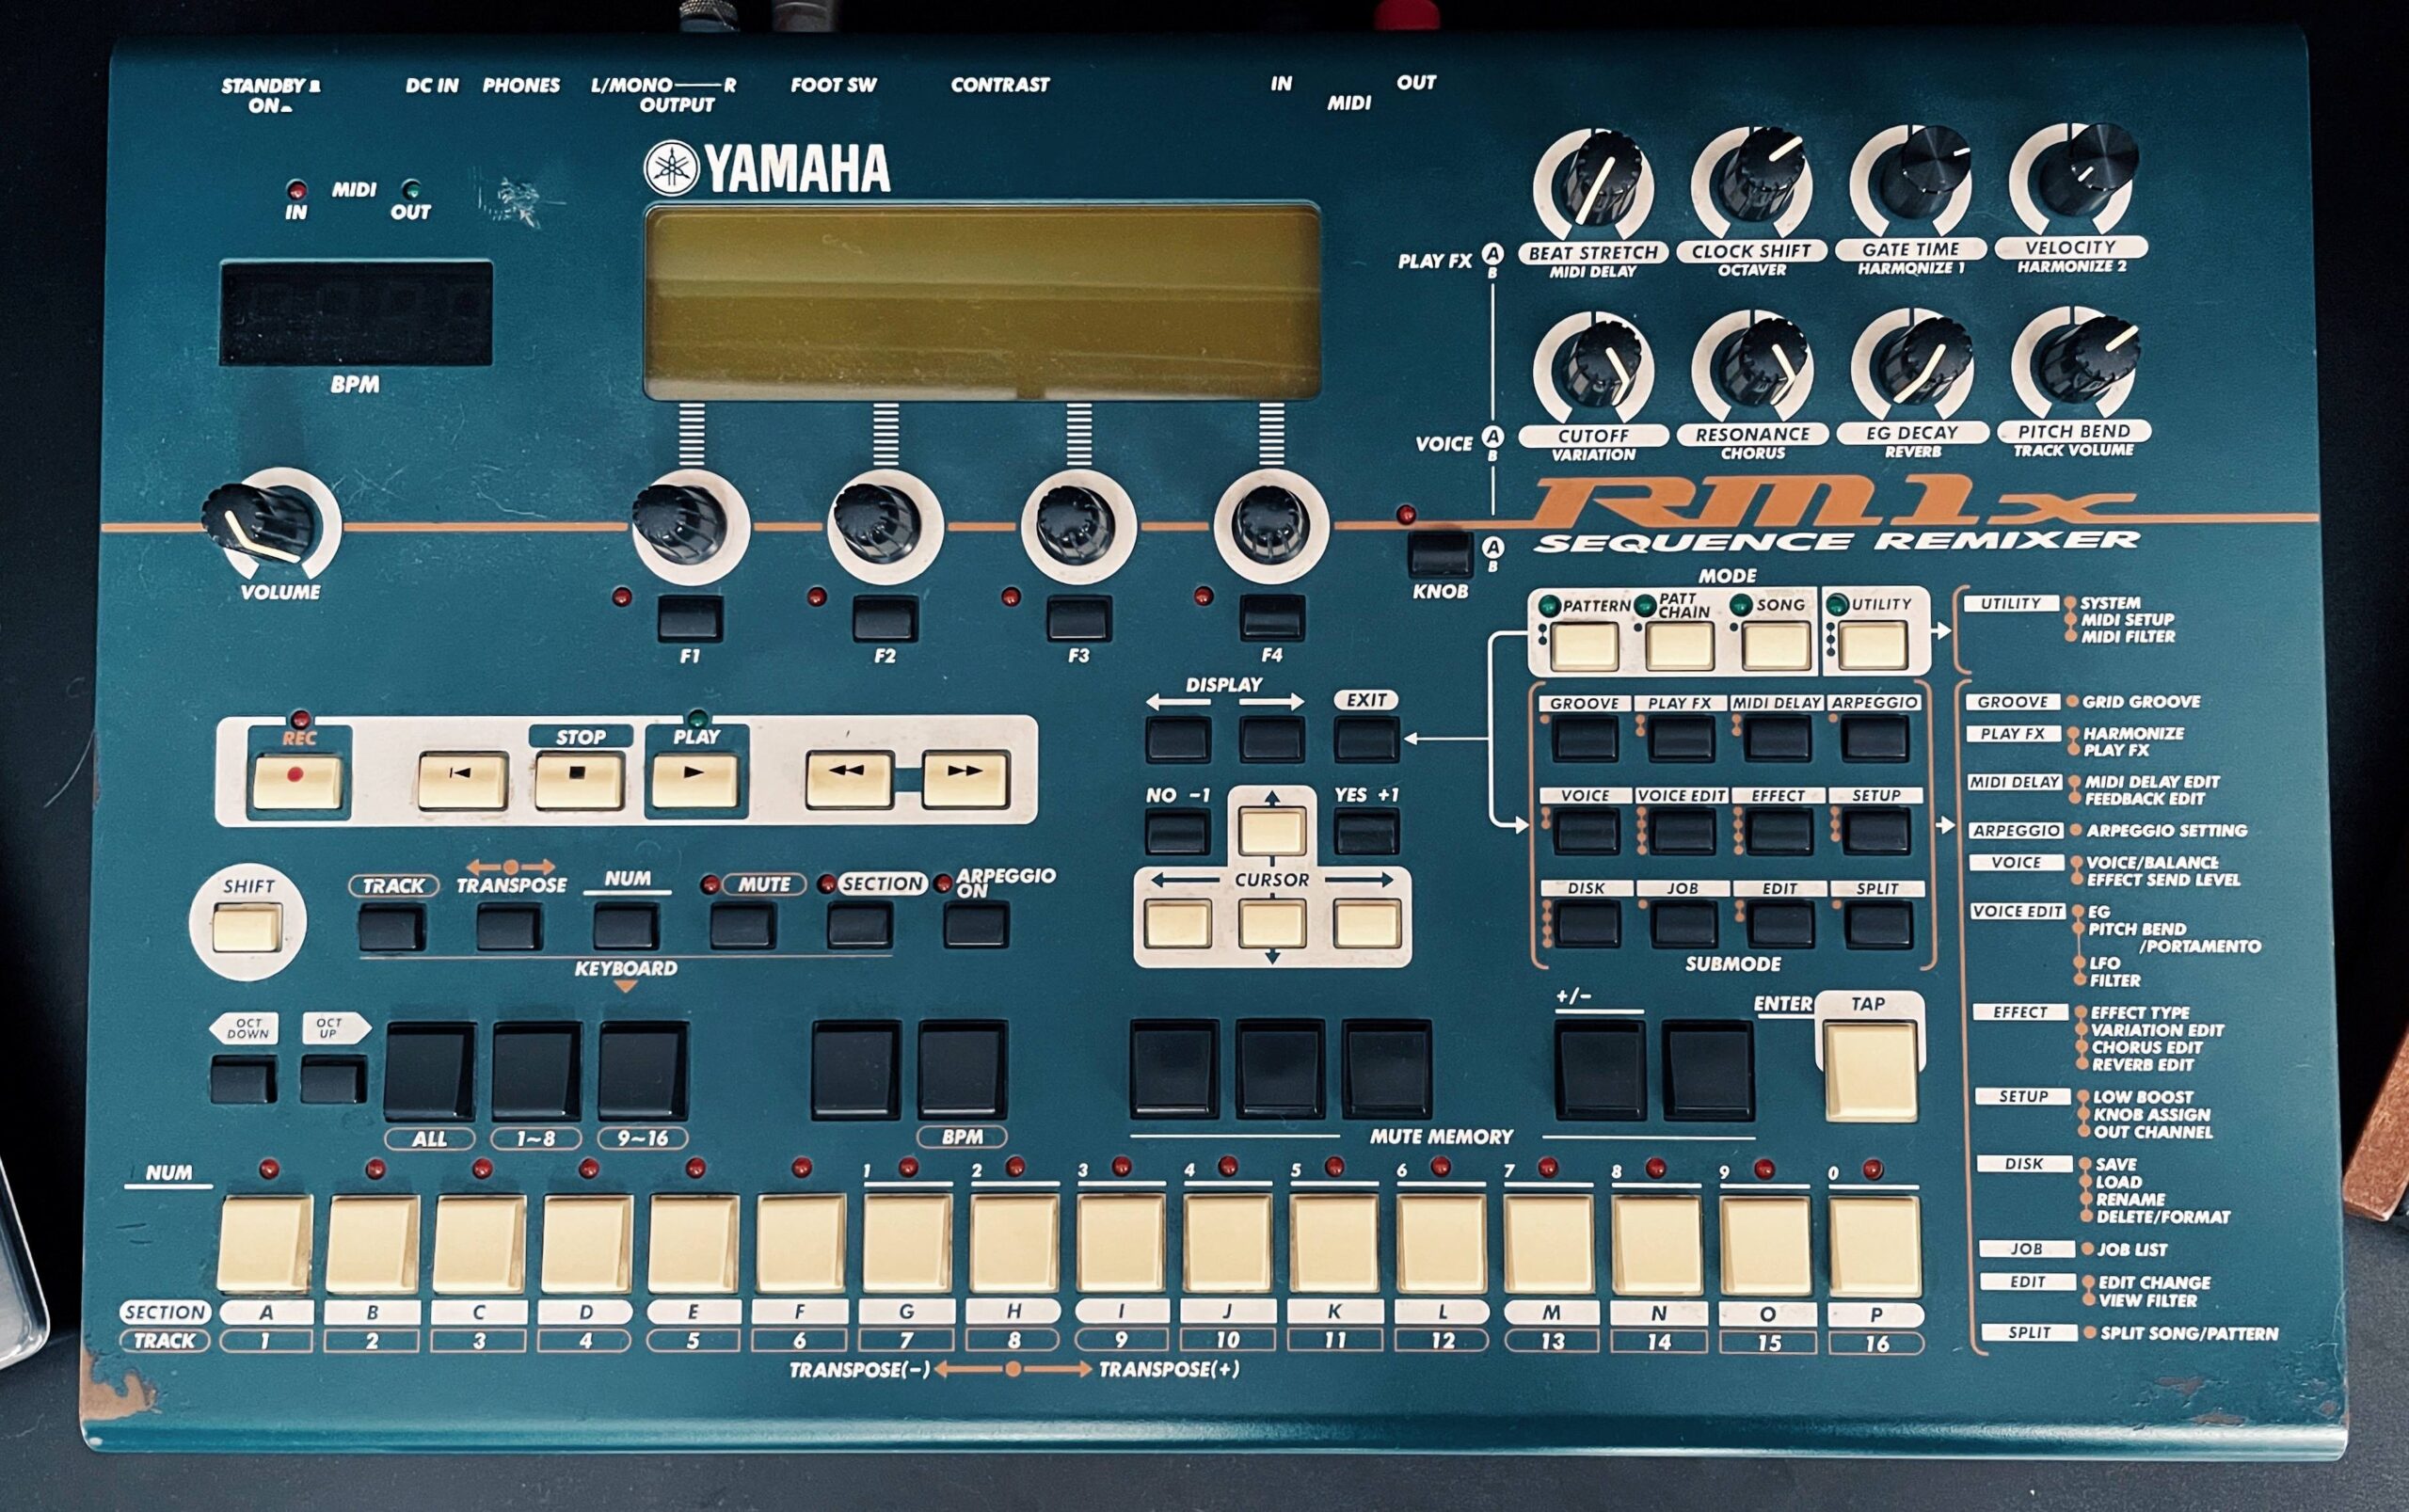Move cursor right with the right button
The image size is (2409, 1512).
[x=1366, y=923]
